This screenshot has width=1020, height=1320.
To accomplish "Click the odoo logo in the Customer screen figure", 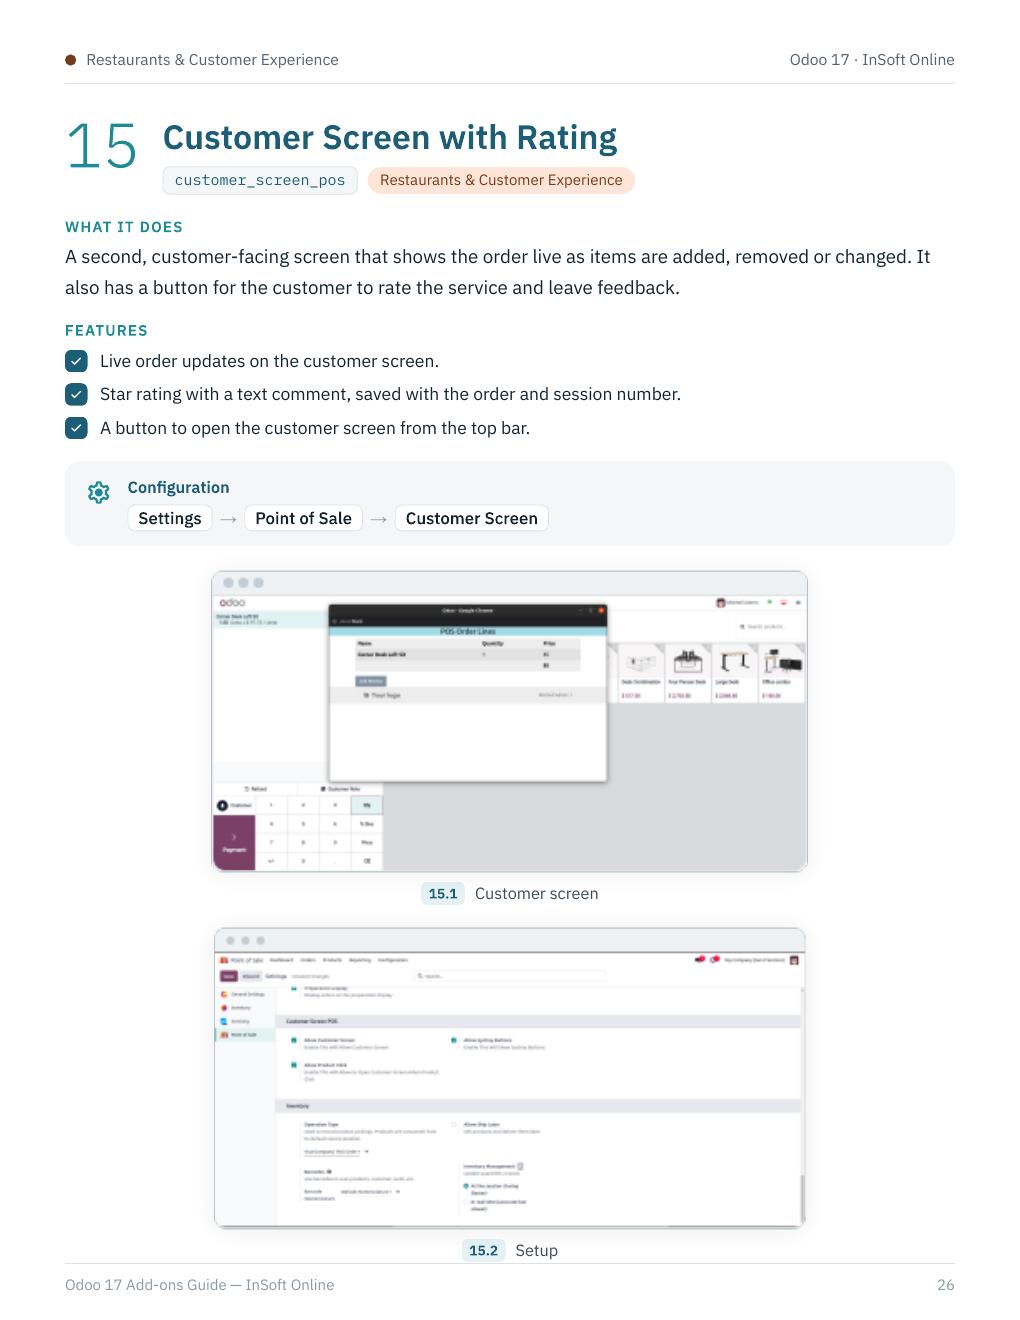I will tap(232, 602).
